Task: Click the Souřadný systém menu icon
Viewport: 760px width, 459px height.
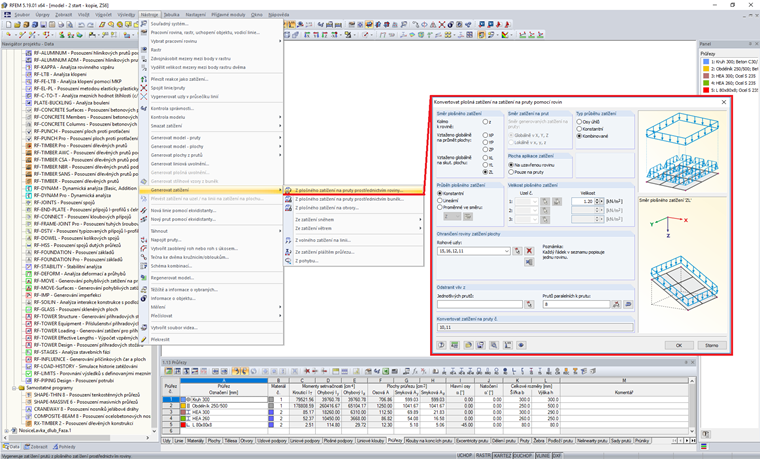Action: tap(144, 23)
